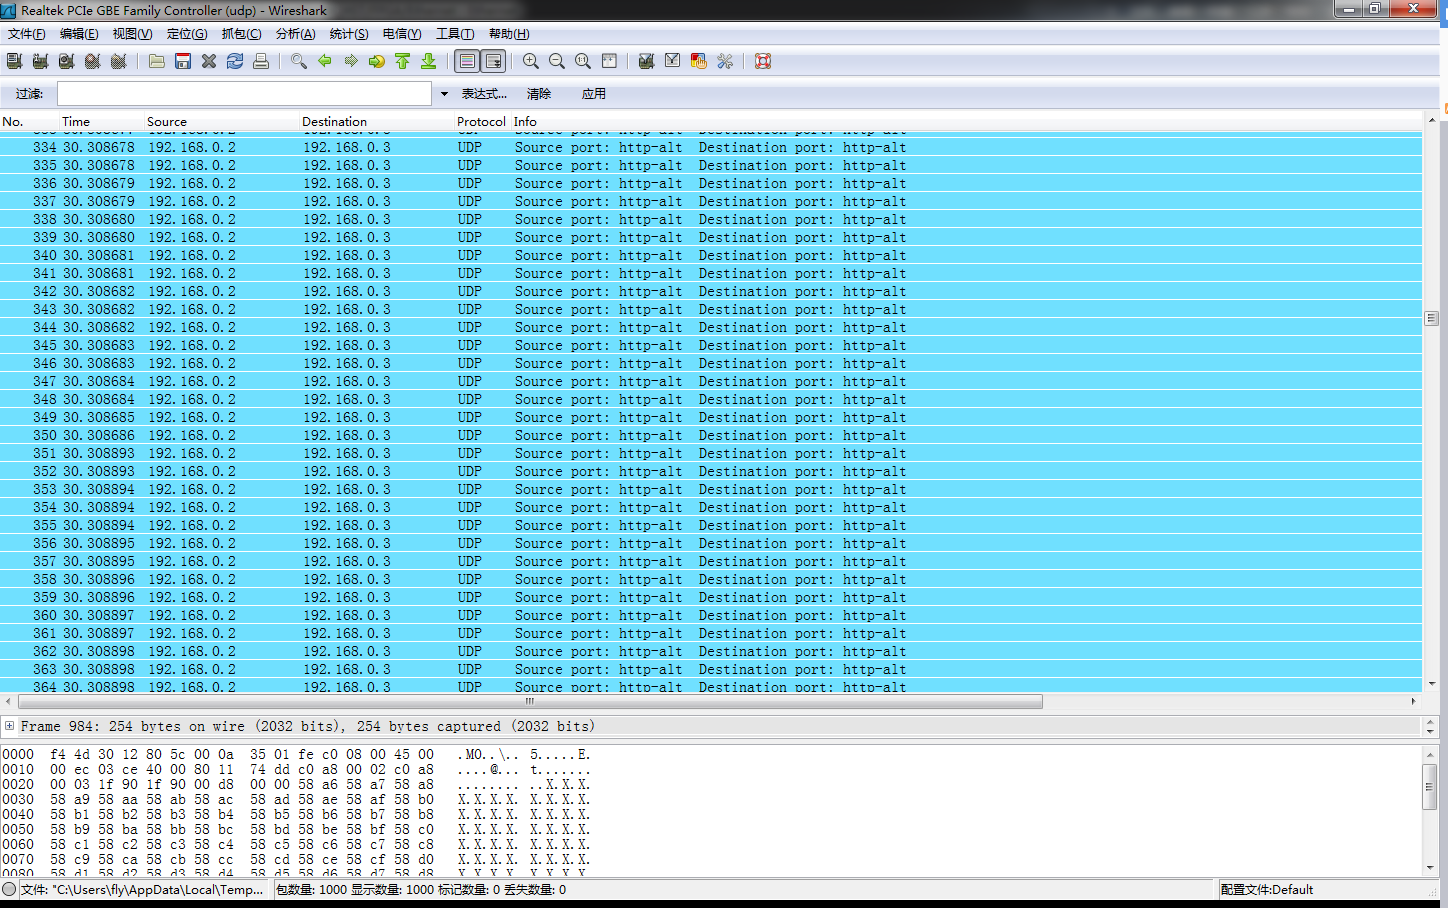Expand the Frame 984 details tree
Screen dimensions: 1448x908
tap(9, 726)
